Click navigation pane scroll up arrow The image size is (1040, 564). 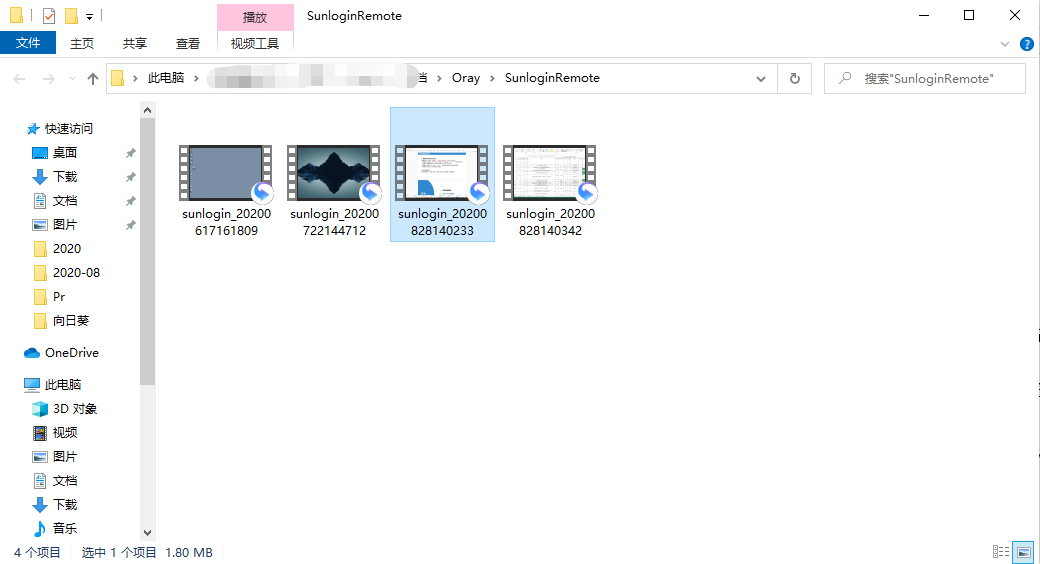[x=147, y=110]
